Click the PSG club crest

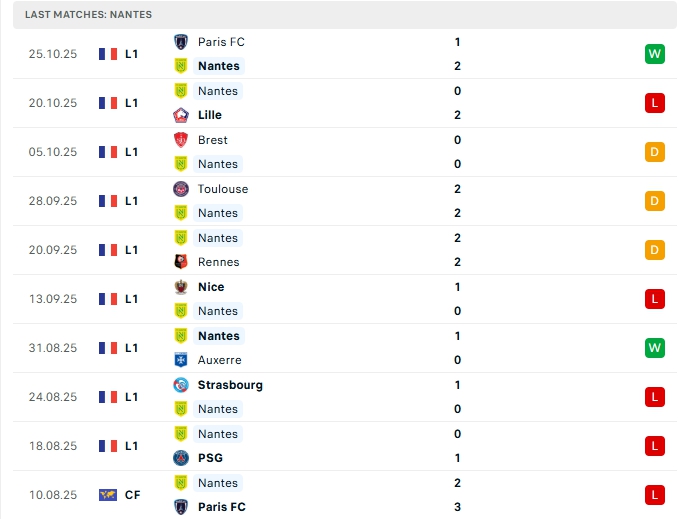[x=181, y=458]
